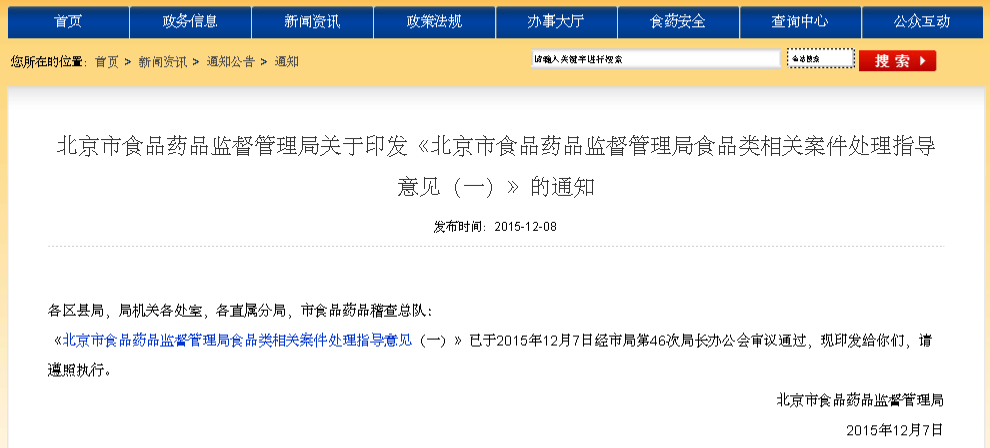The height and width of the screenshot is (448, 990).
Task: Click the article title mentioning 《北京市食品药品监督管理局食品类相关案件处理指导
Action: (x=496, y=167)
